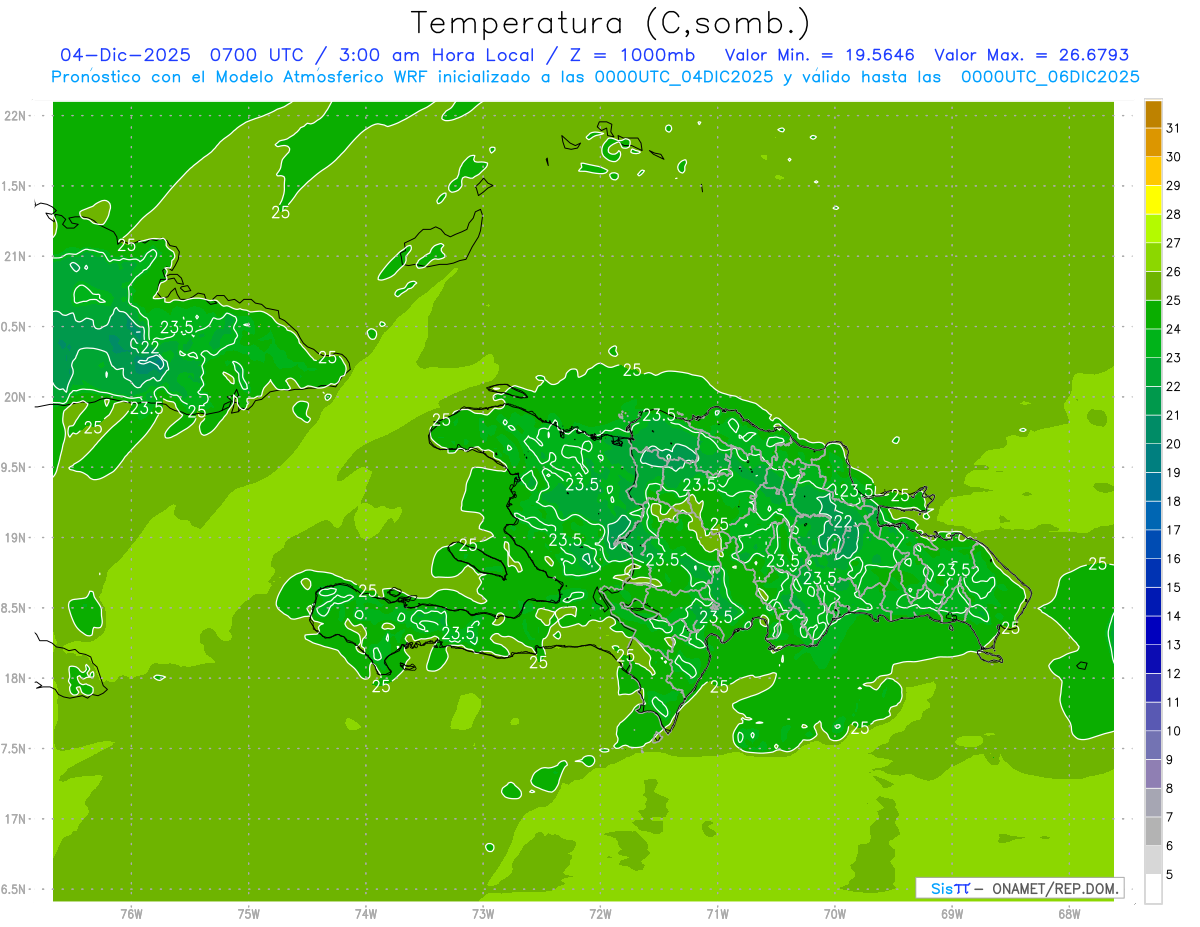Click the '68W' longitude label
The height and width of the screenshot is (927, 1200).
point(1069,914)
